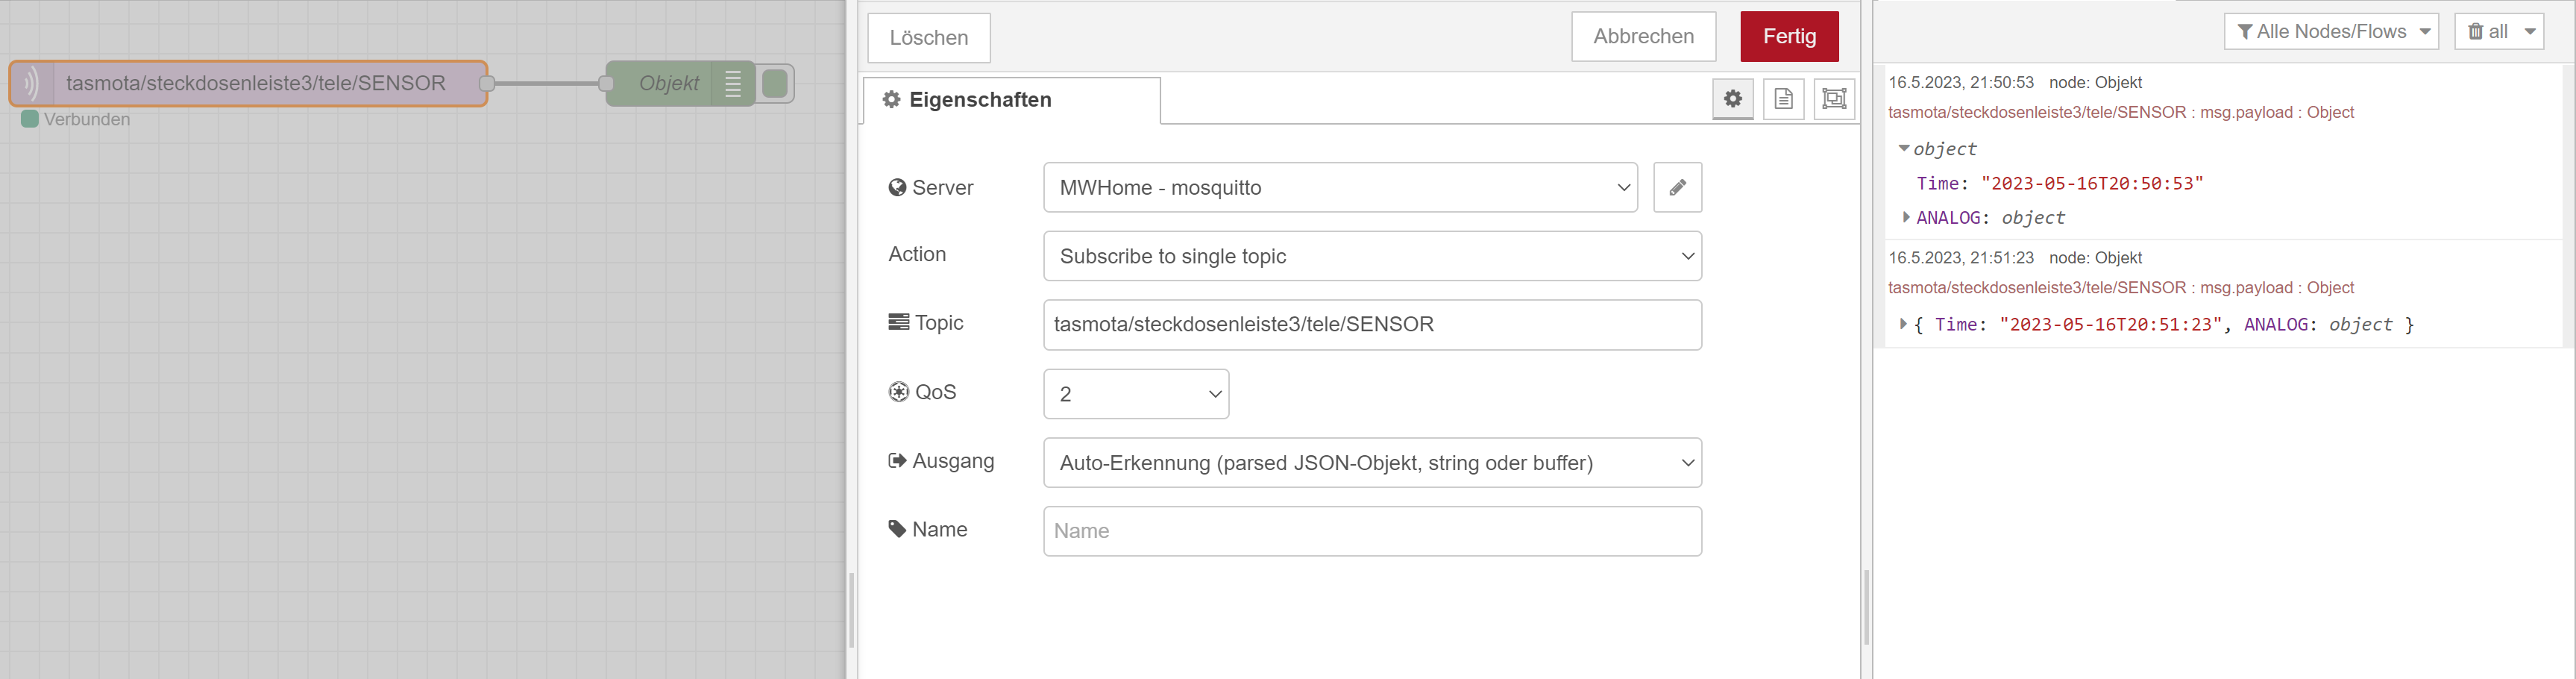Click into the Topic input field

click(x=1372, y=325)
